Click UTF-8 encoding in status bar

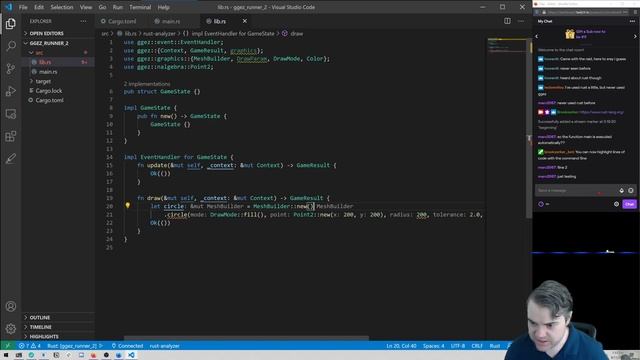(458, 346)
